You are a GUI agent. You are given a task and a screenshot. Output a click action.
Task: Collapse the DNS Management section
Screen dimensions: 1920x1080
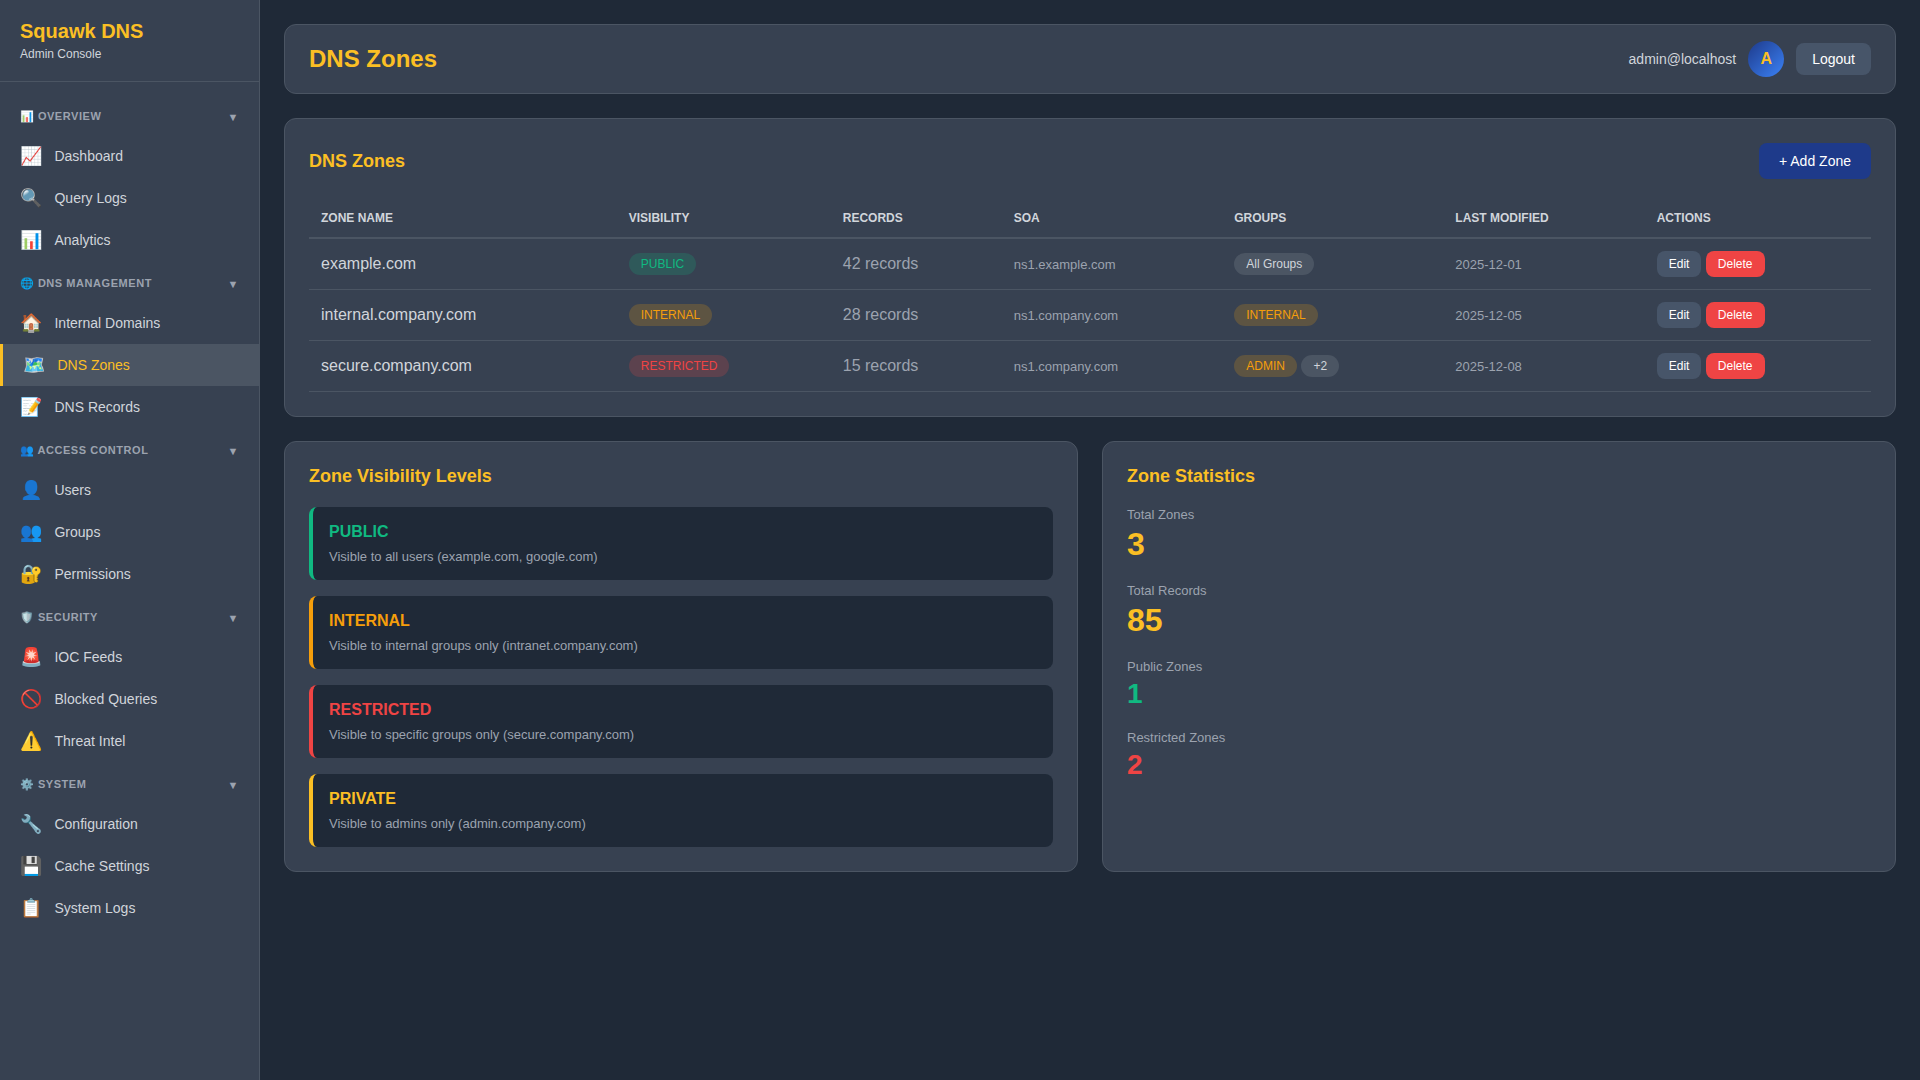tap(129, 284)
